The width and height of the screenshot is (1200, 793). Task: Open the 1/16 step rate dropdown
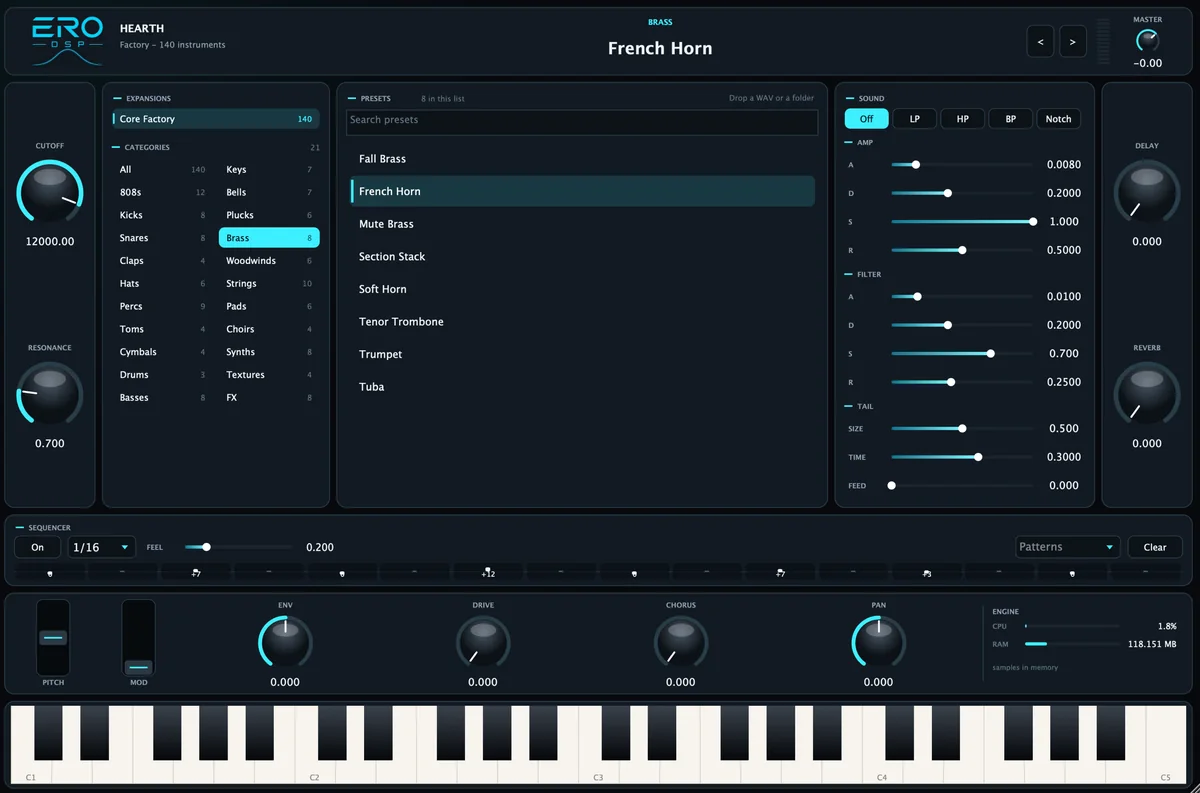(x=102, y=547)
